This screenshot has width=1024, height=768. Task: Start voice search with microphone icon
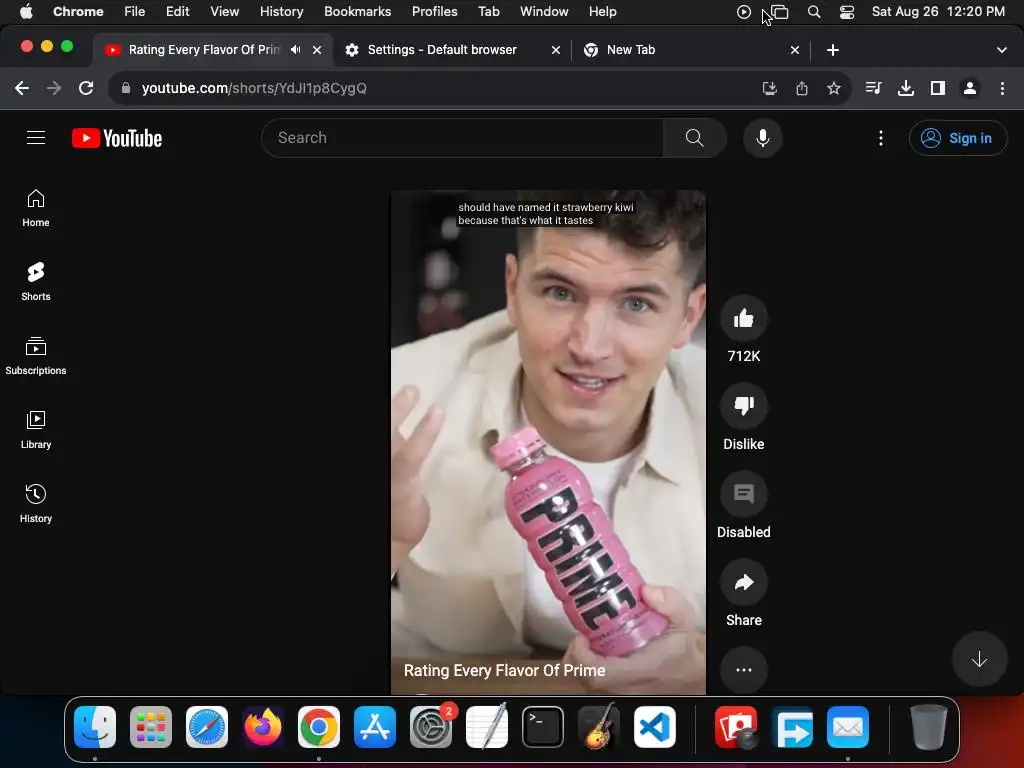tap(762, 138)
